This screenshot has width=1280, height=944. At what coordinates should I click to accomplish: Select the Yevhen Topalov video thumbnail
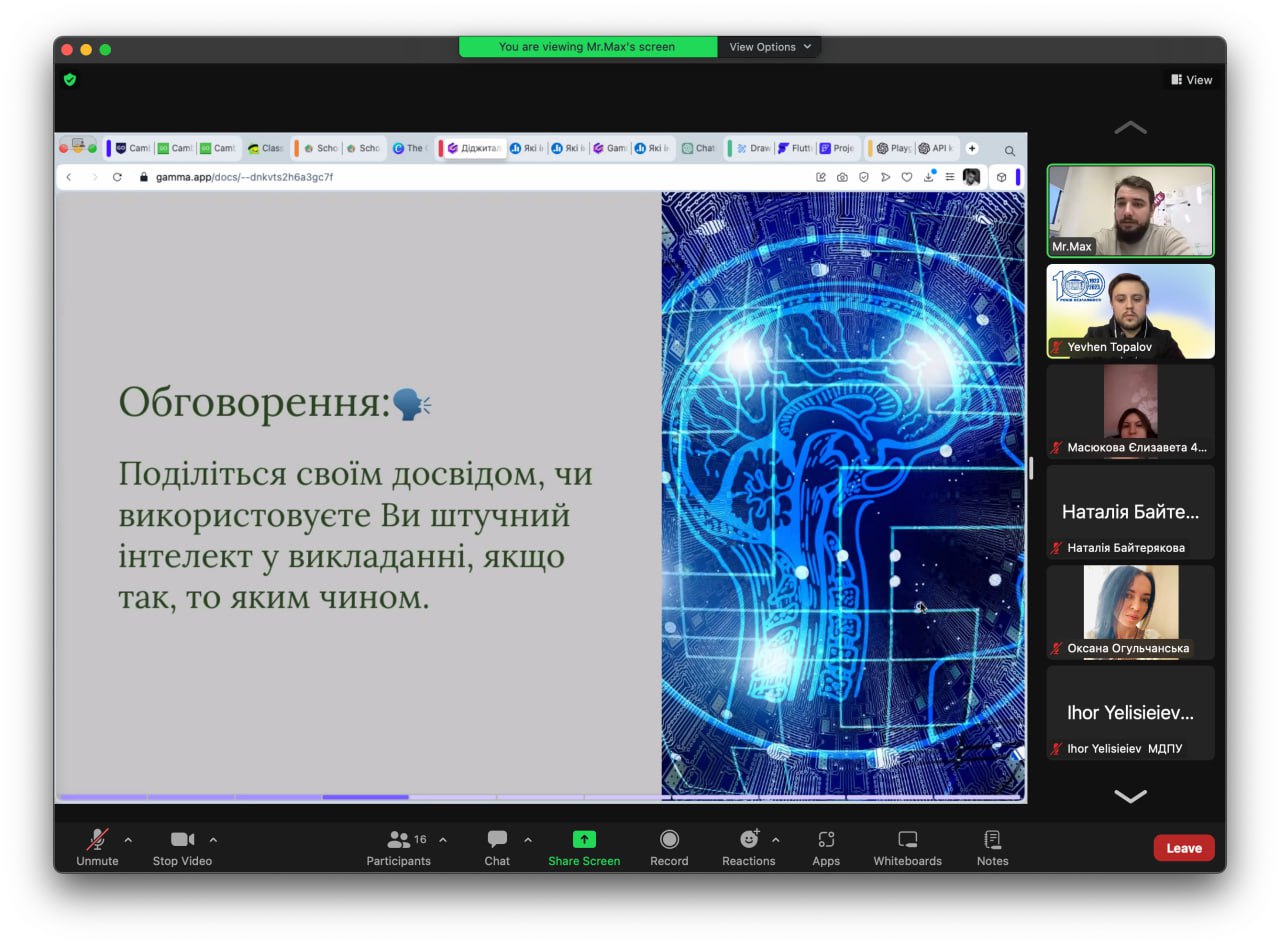coord(1130,311)
